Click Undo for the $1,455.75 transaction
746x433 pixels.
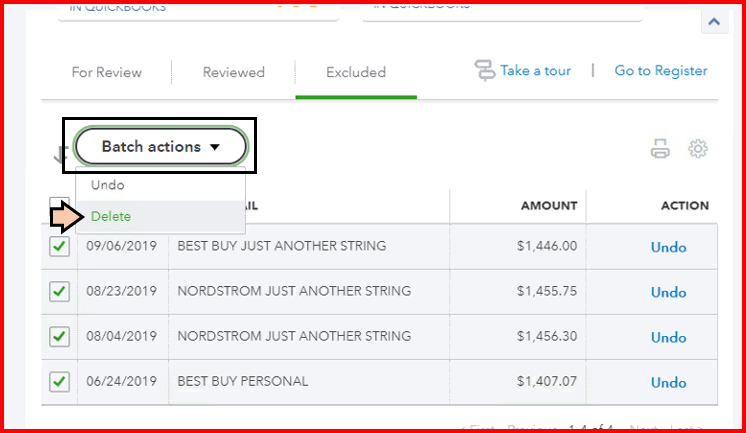point(669,292)
